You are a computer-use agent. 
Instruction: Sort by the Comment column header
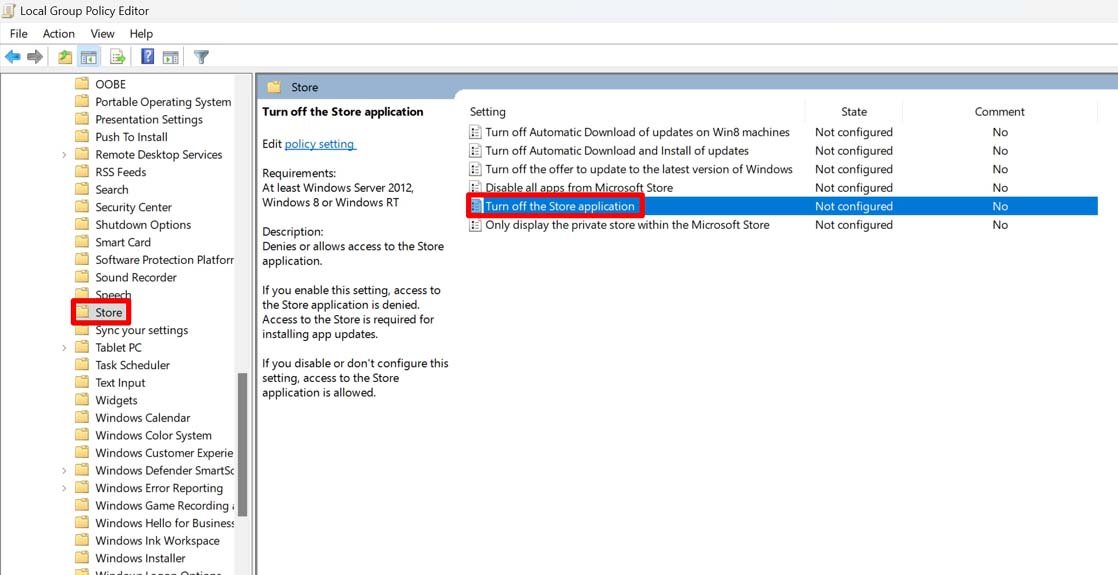pos(1000,112)
